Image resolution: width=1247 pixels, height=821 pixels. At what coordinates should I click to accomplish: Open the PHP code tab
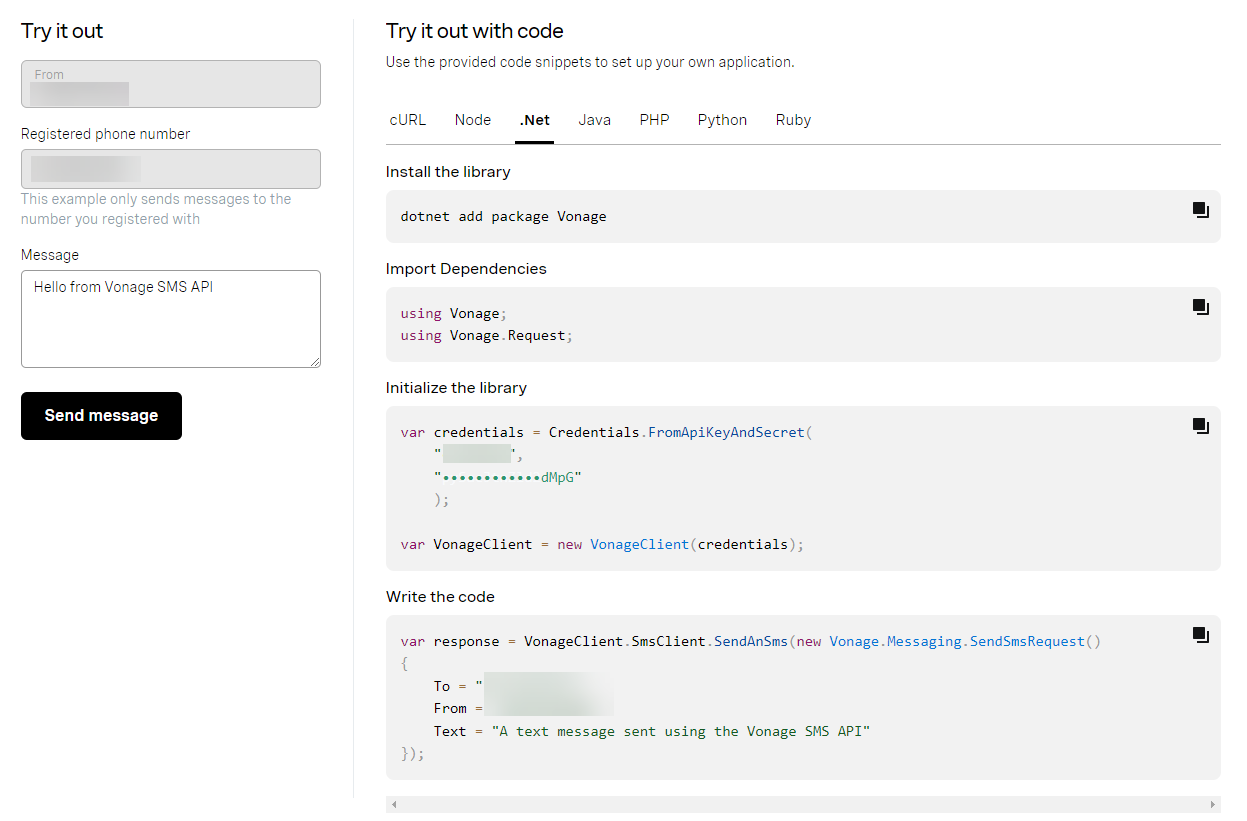655,120
